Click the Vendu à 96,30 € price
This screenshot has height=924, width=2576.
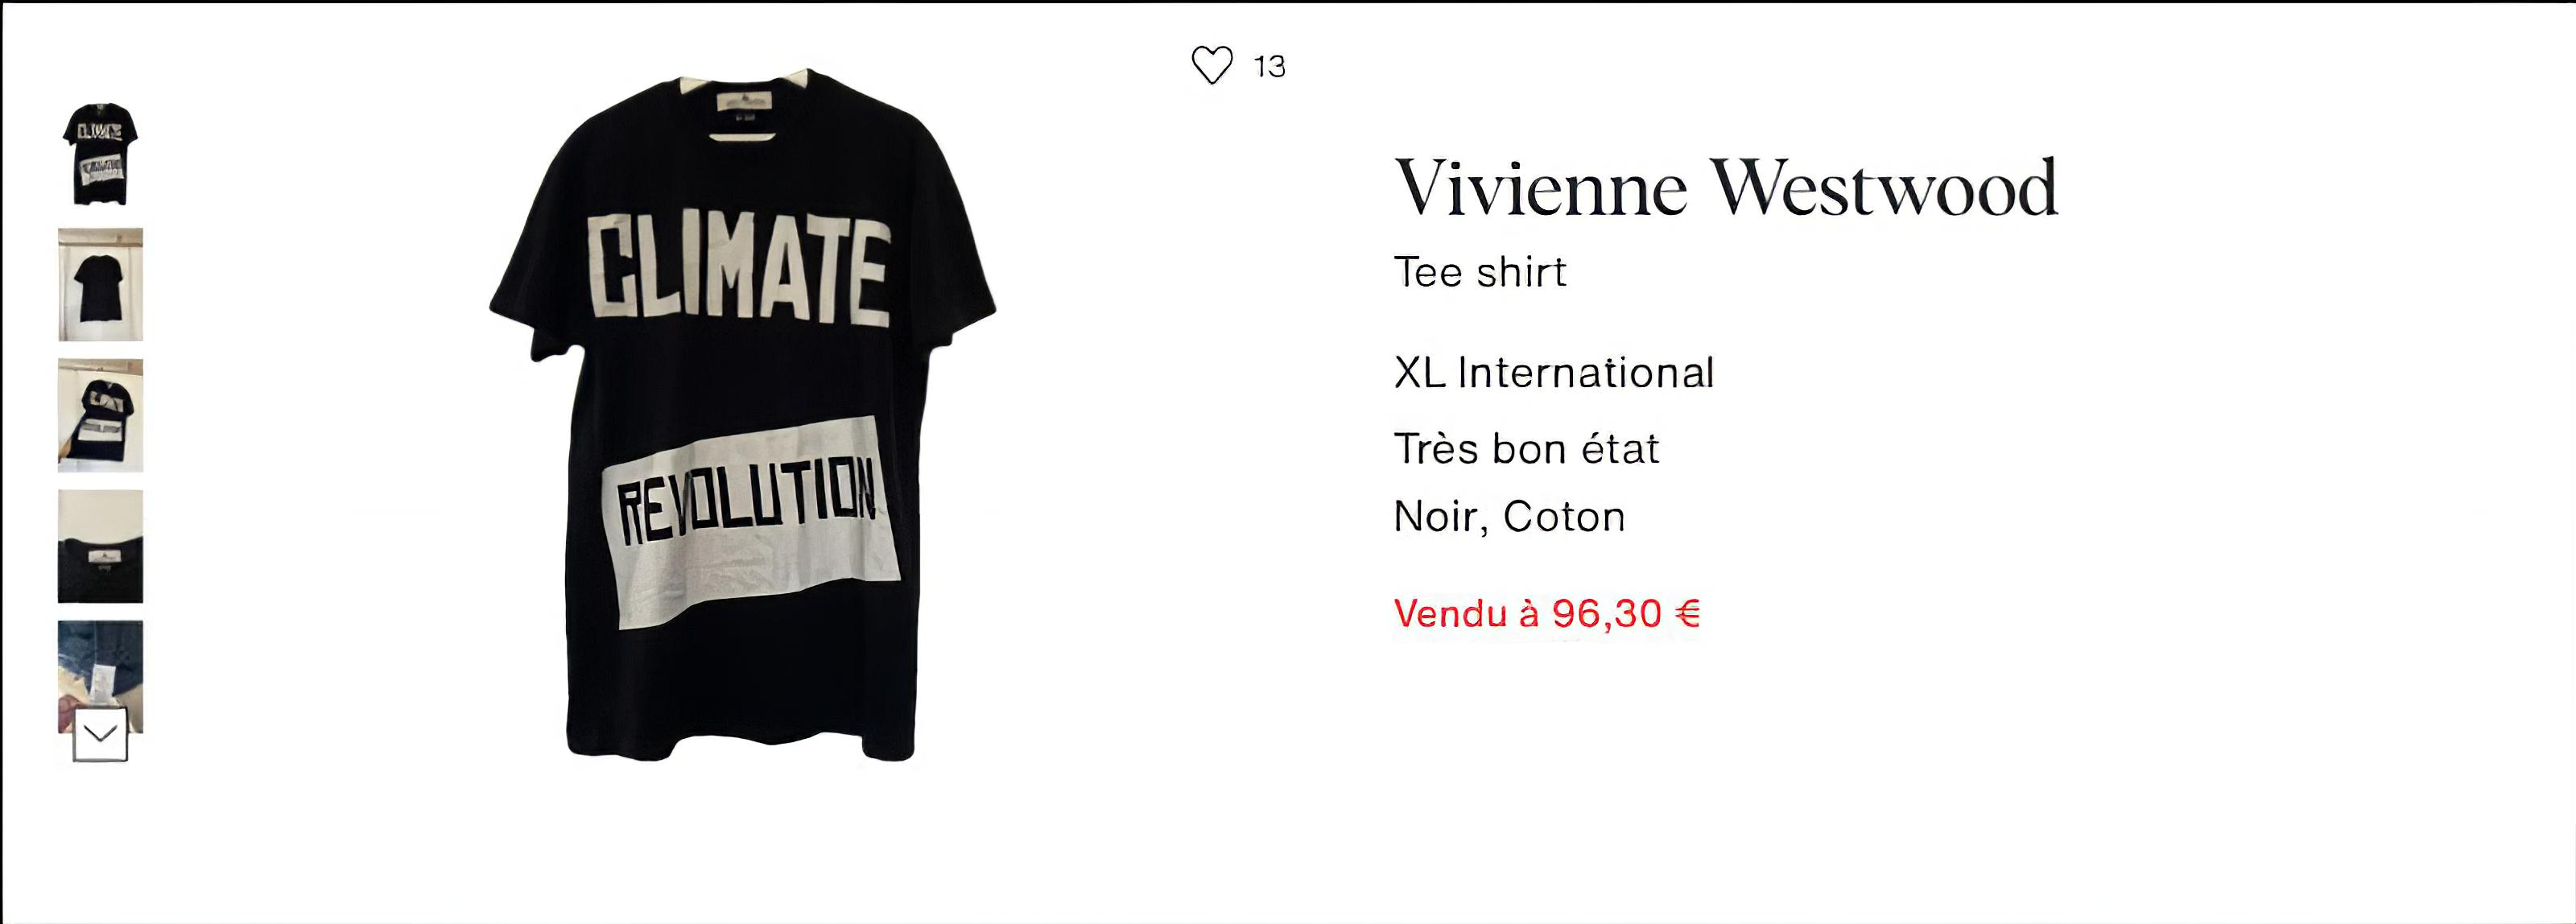click(1547, 613)
